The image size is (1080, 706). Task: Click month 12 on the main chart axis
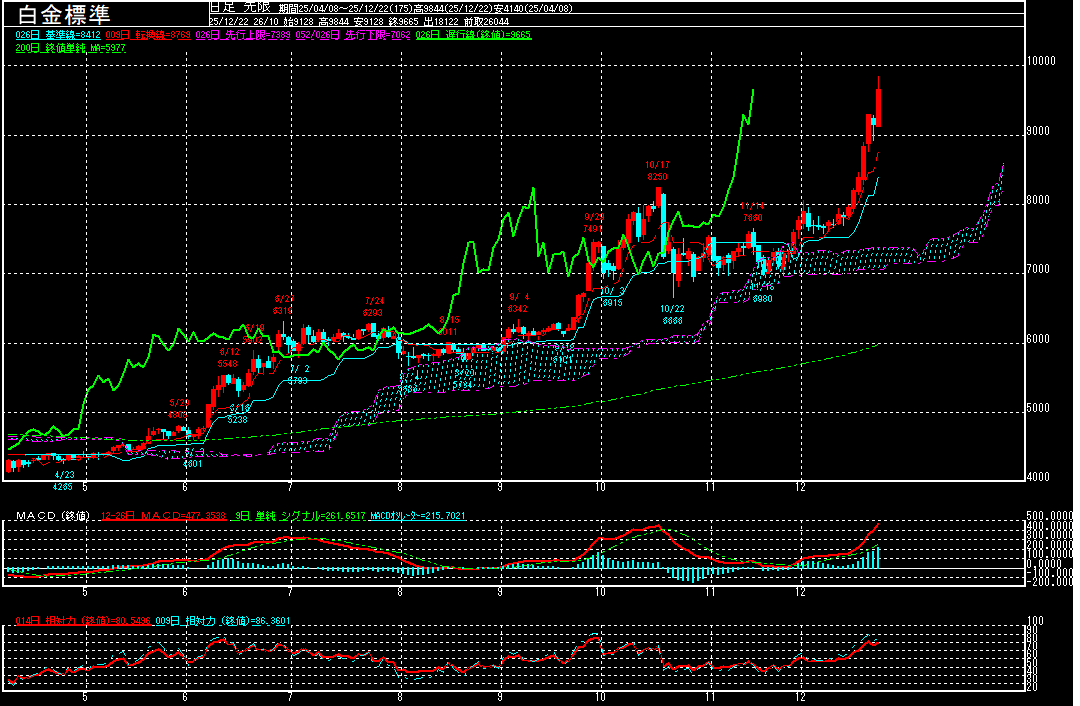tap(800, 488)
